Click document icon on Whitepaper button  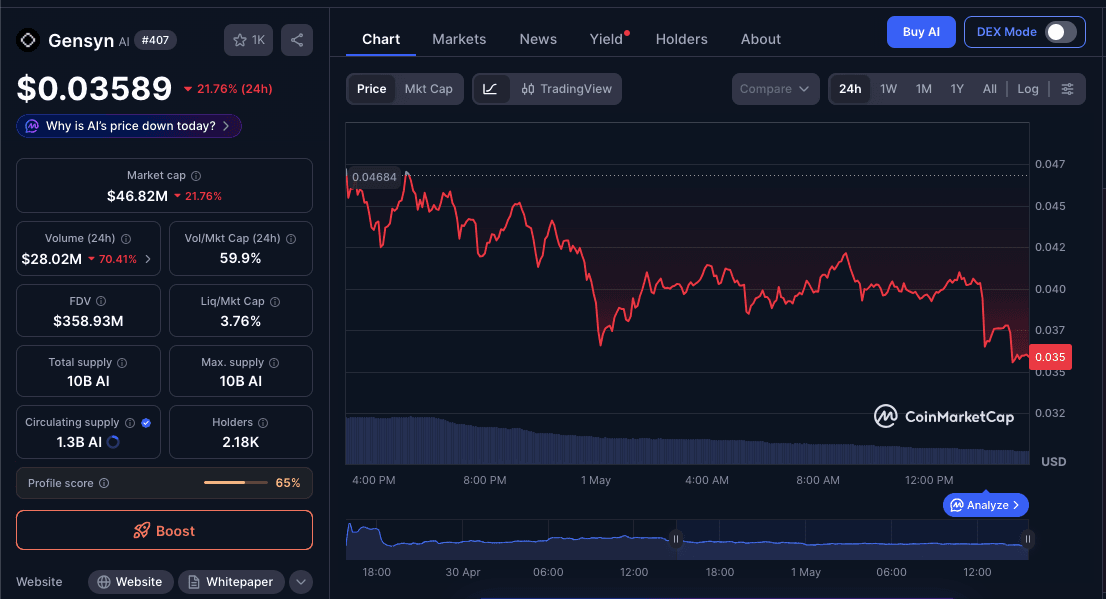coord(193,582)
